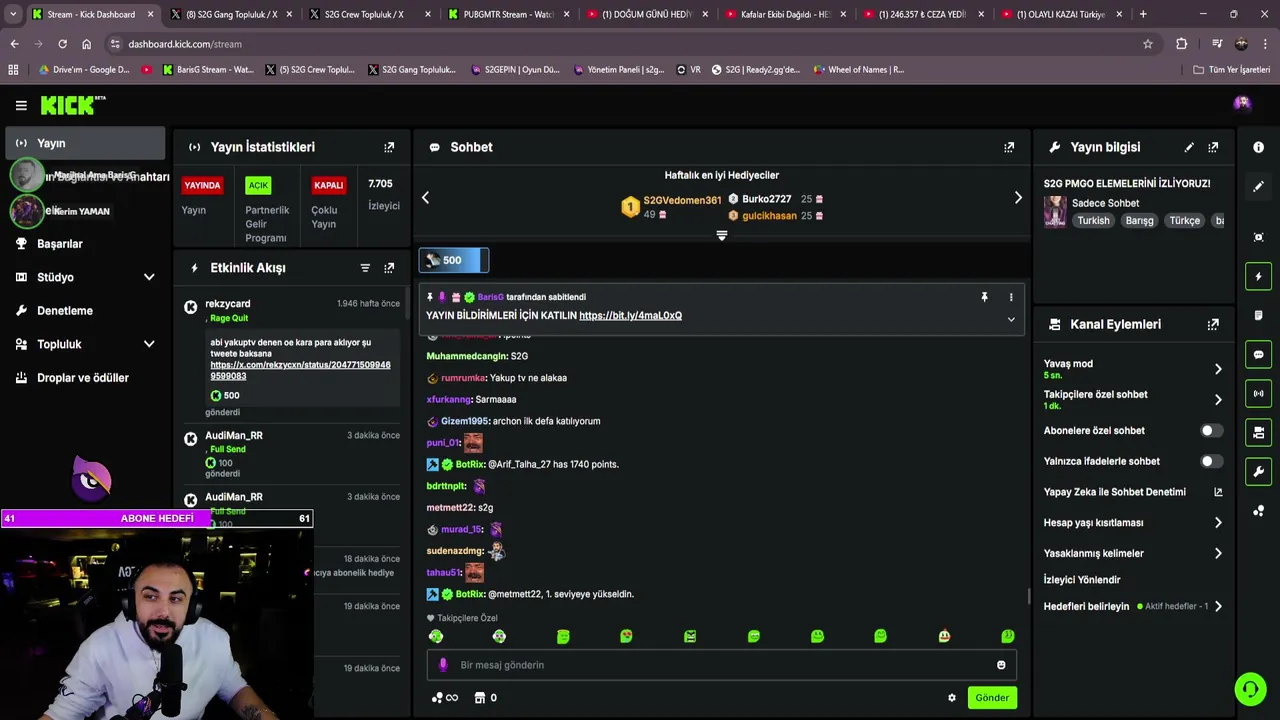The height and width of the screenshot is (720, 1280).
Task: Click the lightning bolt icon in right toolbar
Action: [x=1258, y=276]
